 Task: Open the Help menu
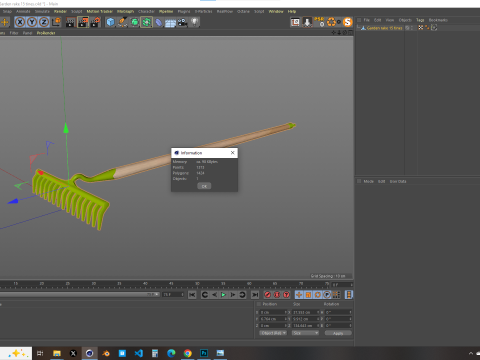click(x=292, y=11)
